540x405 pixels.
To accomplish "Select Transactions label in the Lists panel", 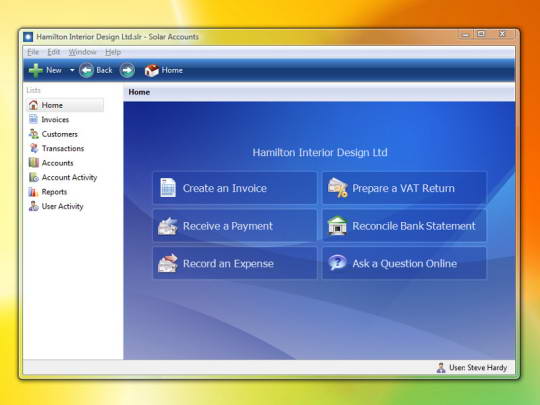I will pos(63,148).
